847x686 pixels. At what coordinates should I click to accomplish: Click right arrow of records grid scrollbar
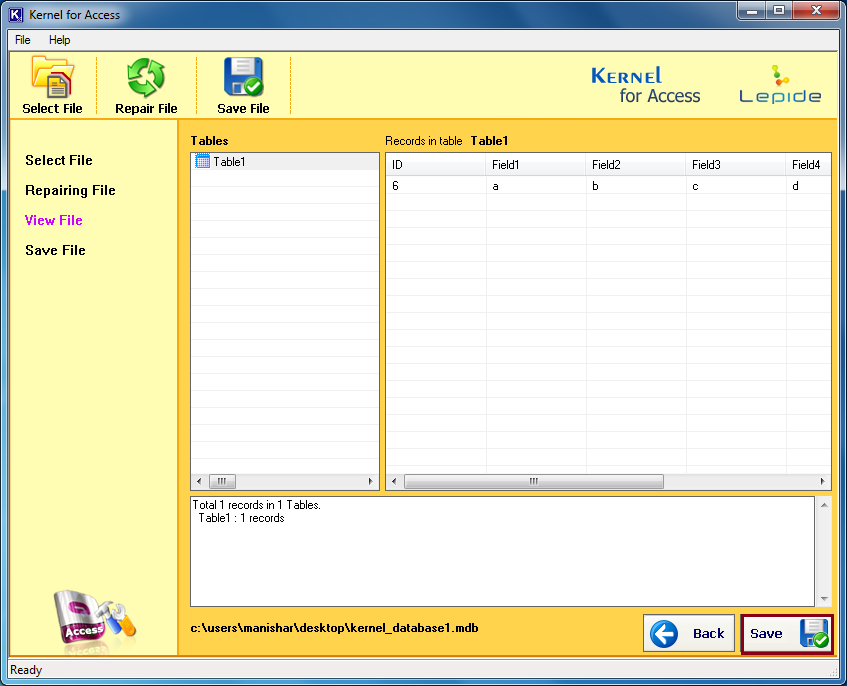[x=822, y=481]
